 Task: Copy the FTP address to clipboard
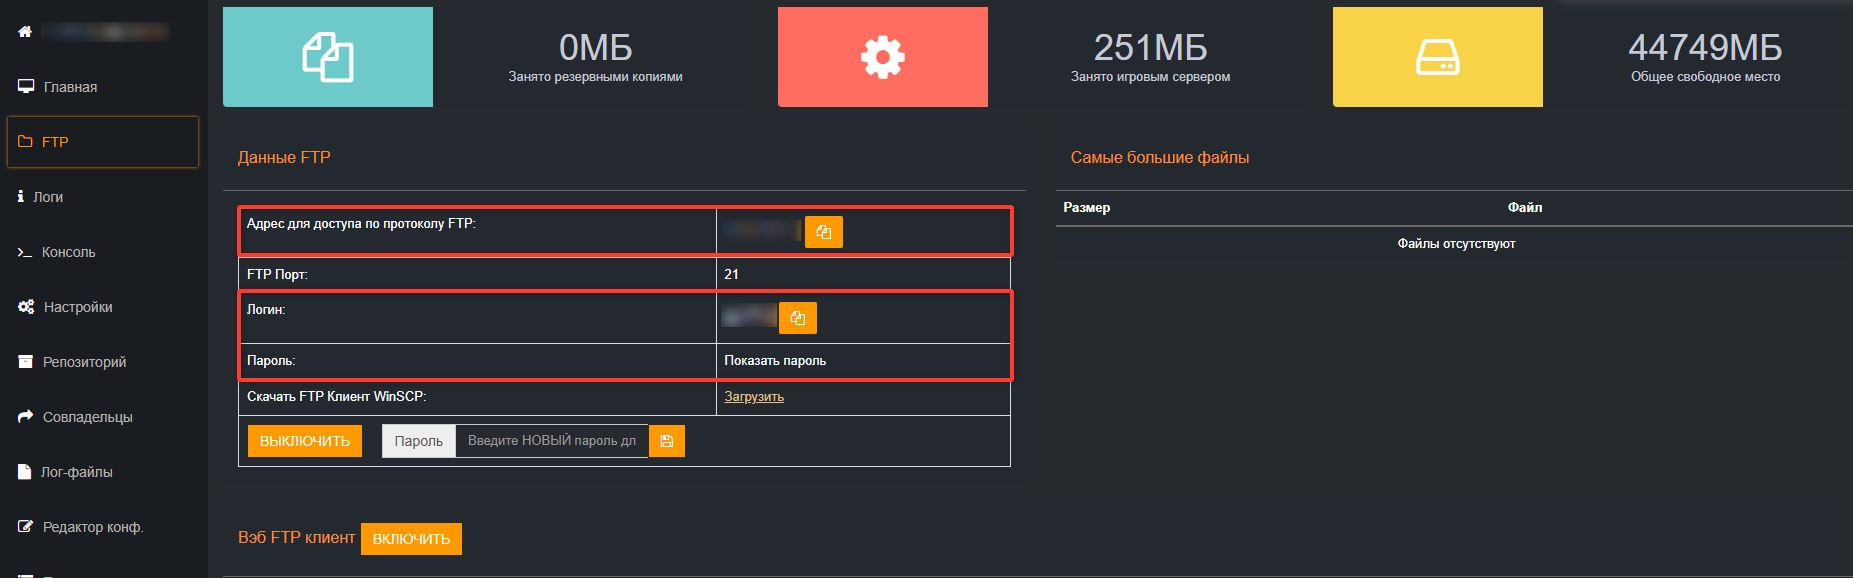[x=823, y=232]
